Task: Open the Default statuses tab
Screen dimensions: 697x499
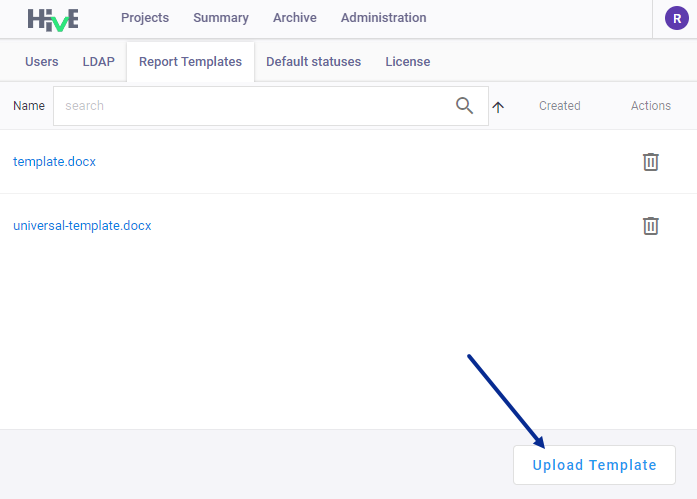Action: tap(313, 62)
